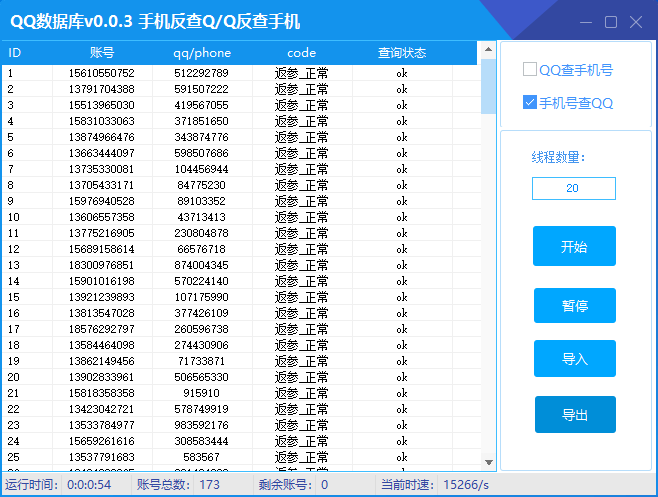Click QQ value 512292789

201,73
